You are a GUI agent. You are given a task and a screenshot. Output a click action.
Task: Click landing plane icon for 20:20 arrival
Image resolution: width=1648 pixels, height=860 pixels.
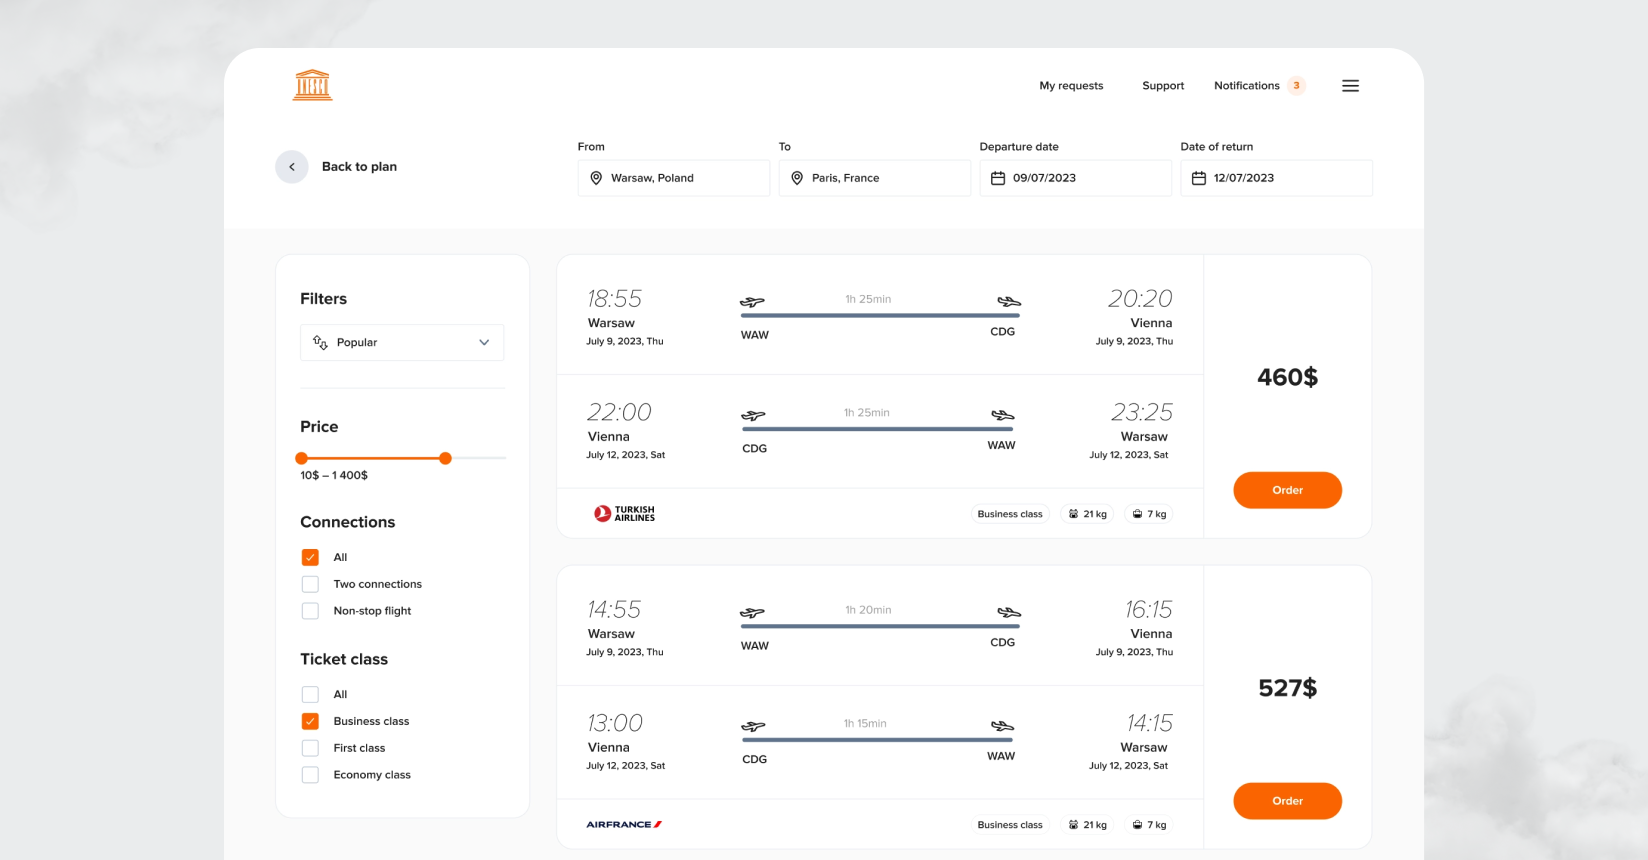(x=1009, y=301)
